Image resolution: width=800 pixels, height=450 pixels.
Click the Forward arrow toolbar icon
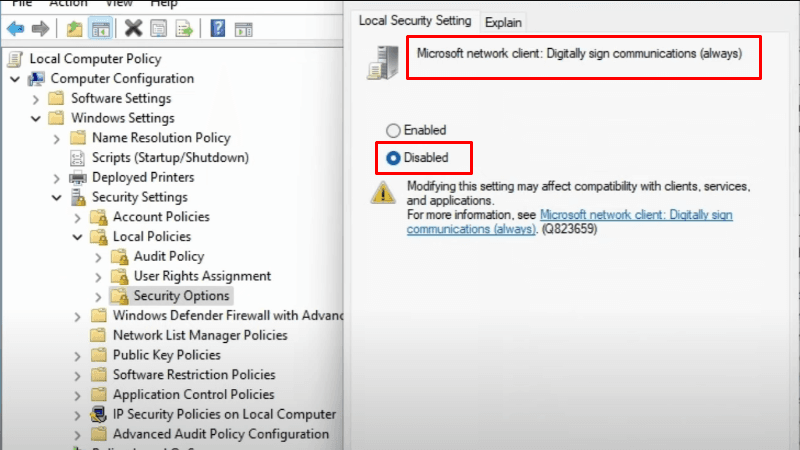pos(41,27)
